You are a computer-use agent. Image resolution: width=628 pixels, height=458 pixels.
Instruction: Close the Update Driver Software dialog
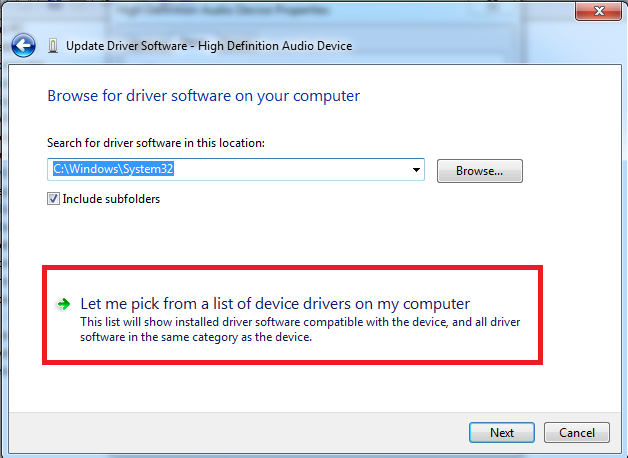click(x=598, y=11)
